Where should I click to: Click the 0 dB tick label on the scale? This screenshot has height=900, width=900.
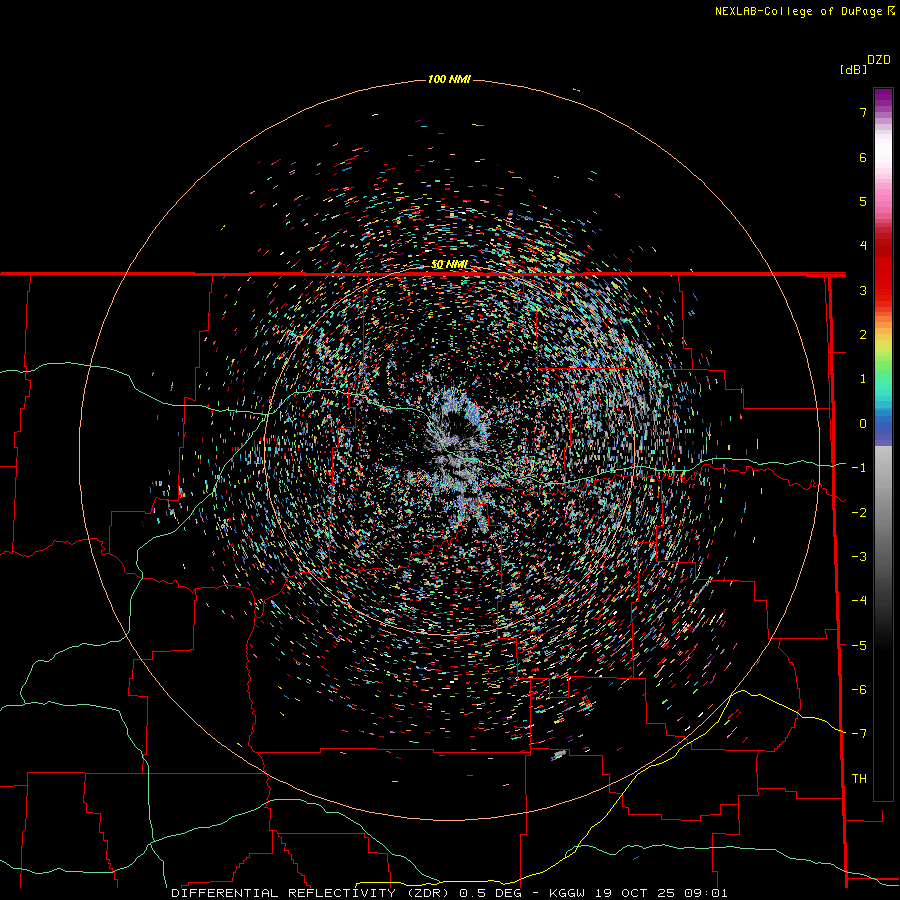coord(863,424)
